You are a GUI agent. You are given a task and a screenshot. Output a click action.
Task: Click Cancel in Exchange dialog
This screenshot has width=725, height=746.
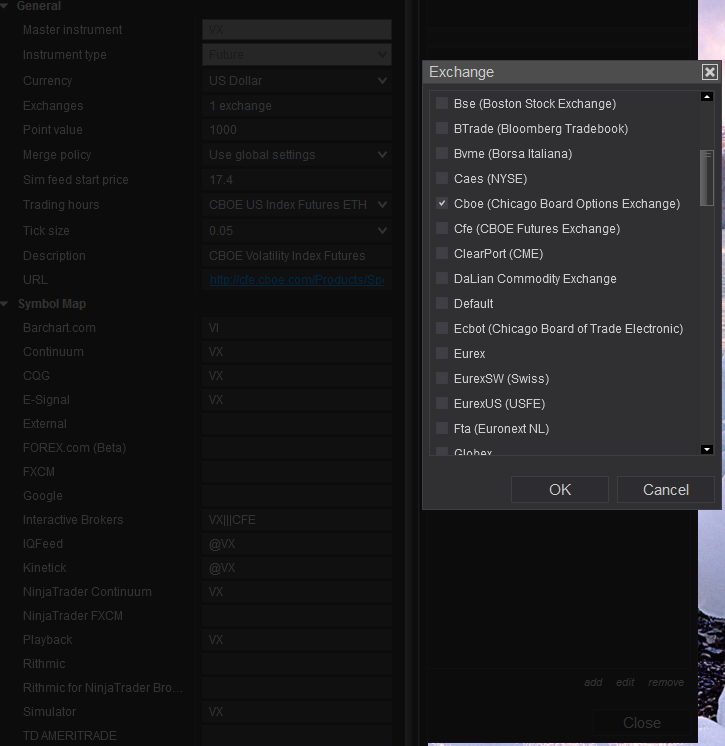point(666,490)
